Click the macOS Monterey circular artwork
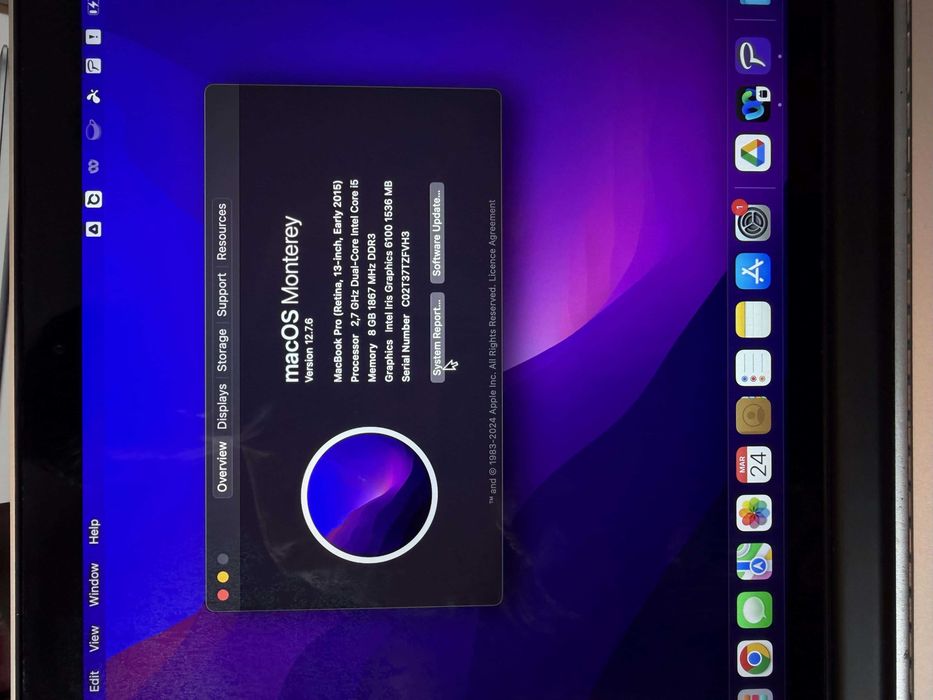The height and width of the screenshot is (700, 933). [370, 495]
